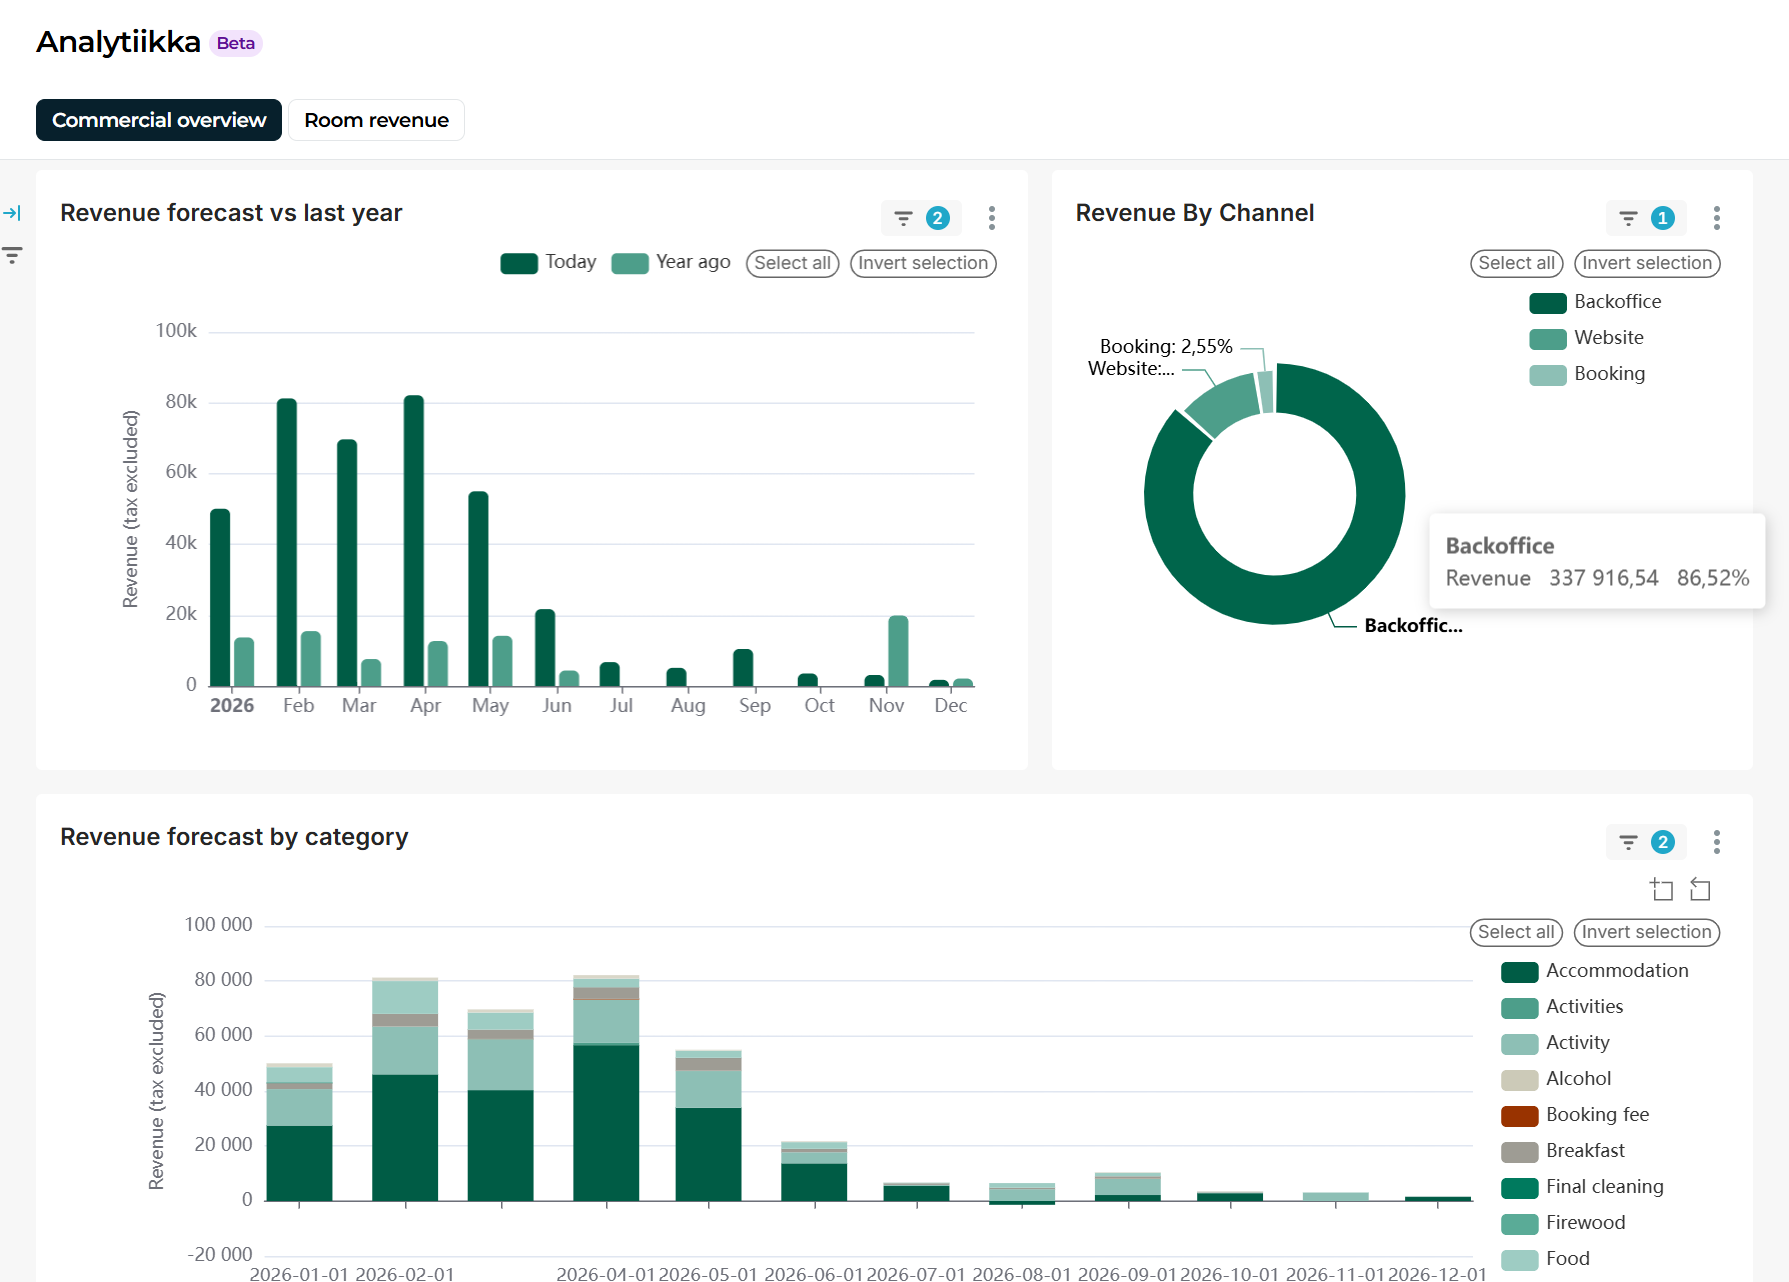Switch to Room revenue tab
Image resolution: width=1789 pixels, height=1282 pixels.
click(x=377, y=120)
